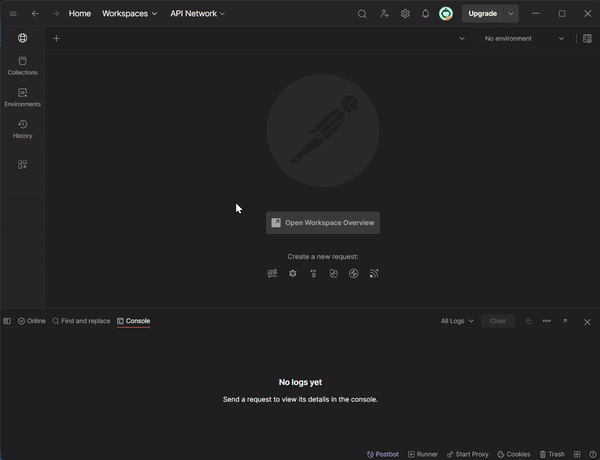Click the workspace globe icon in sidebar

tap(23, 38)
